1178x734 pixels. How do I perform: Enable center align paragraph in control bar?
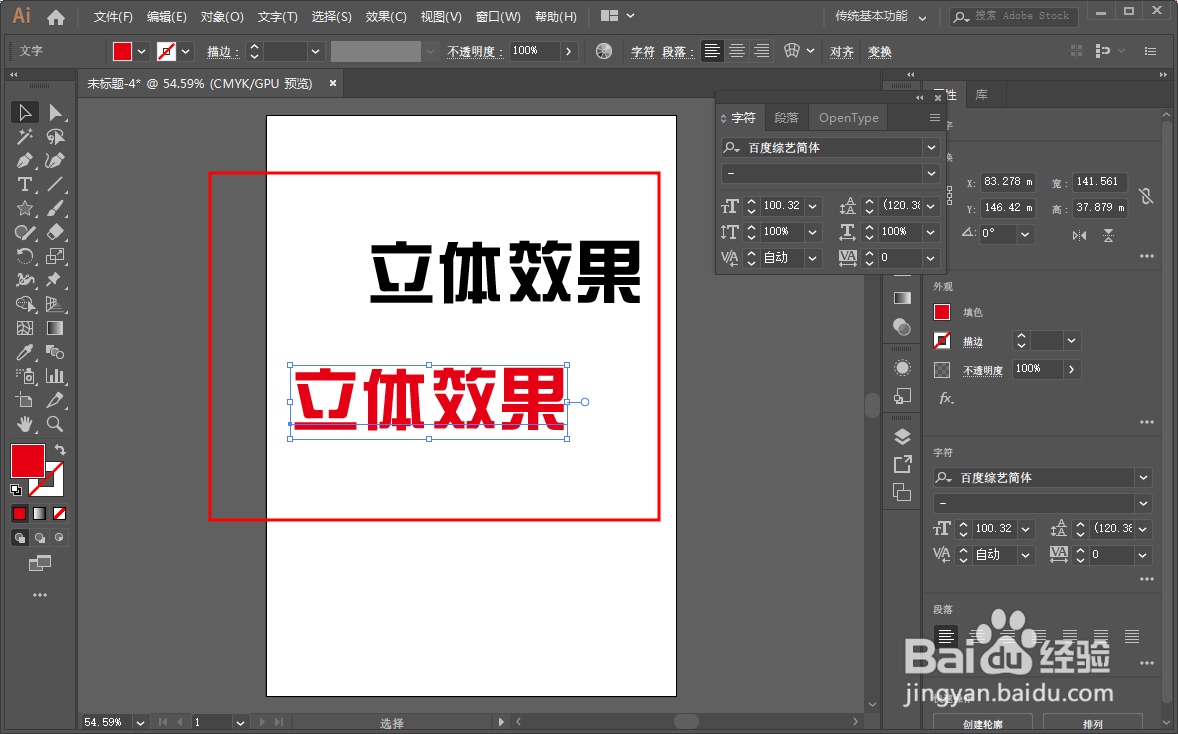click(737, 51)
